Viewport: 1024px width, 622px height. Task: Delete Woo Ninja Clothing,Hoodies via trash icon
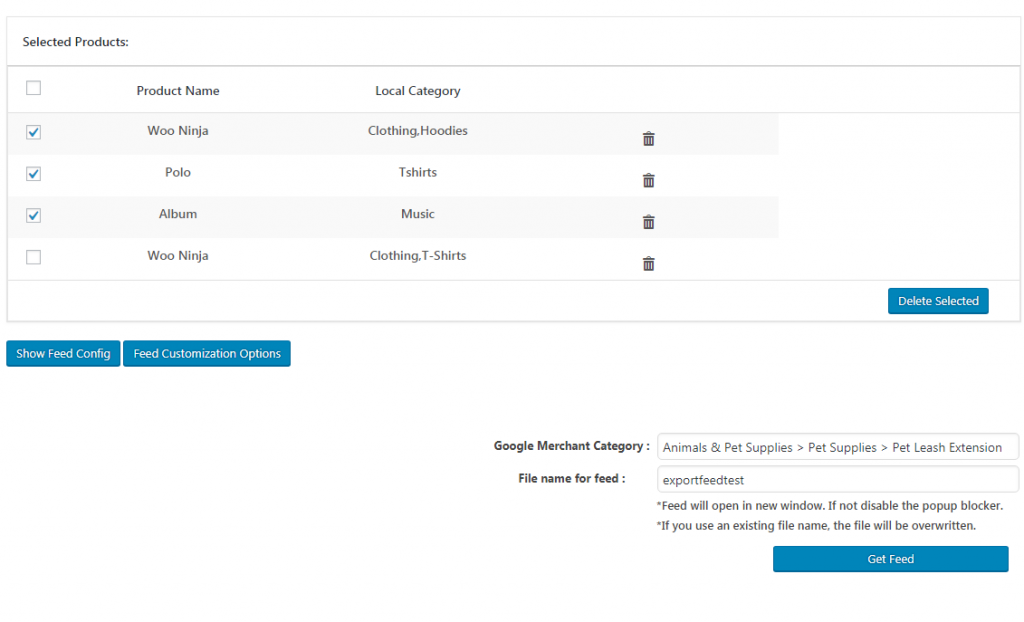(x=648, y=138)
